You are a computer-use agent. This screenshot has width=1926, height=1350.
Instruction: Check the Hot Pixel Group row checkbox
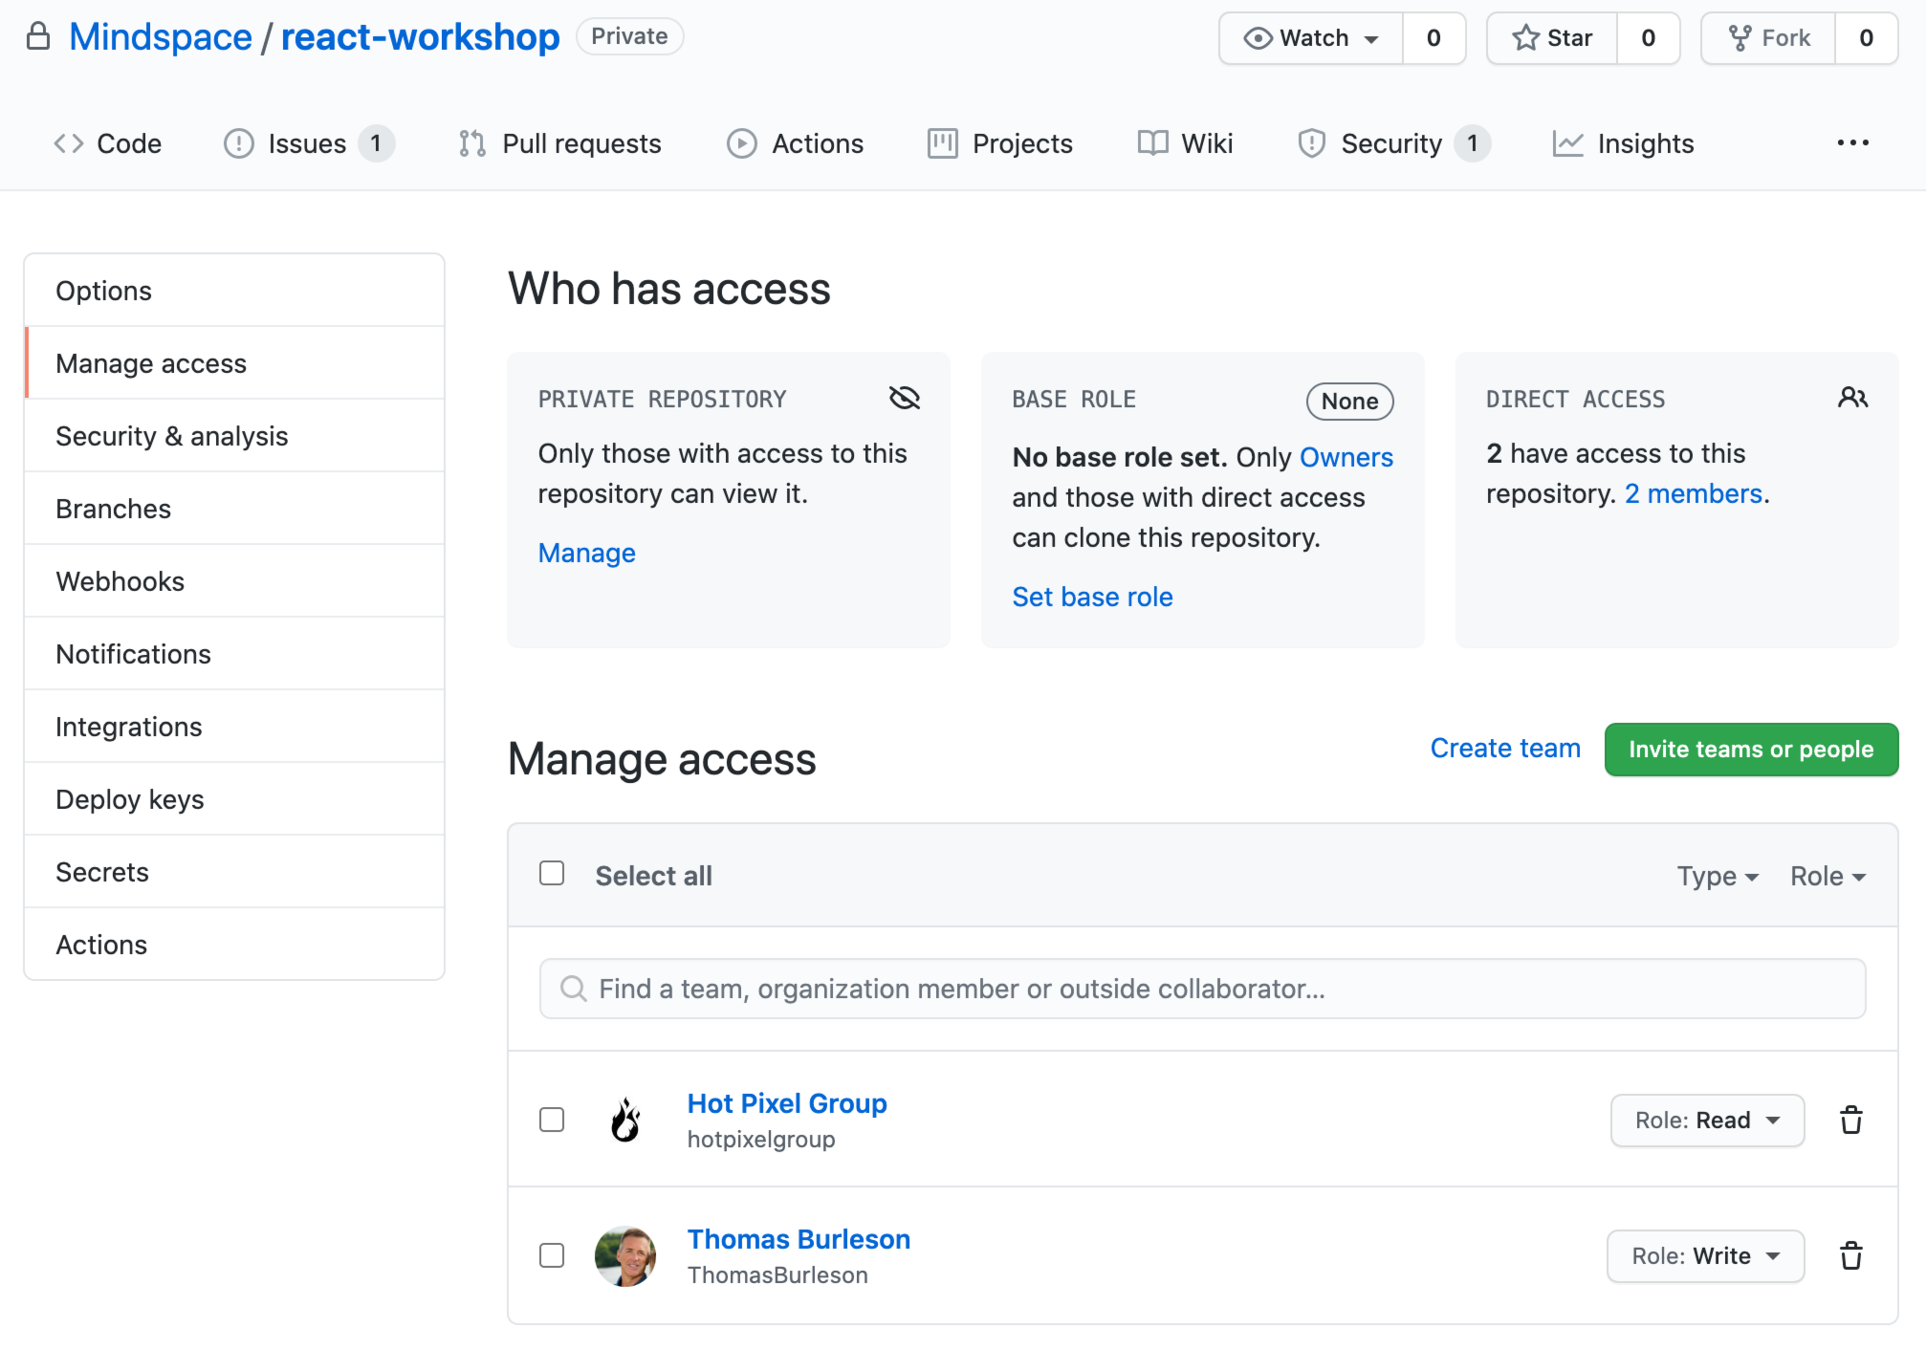click(552, 1120)
